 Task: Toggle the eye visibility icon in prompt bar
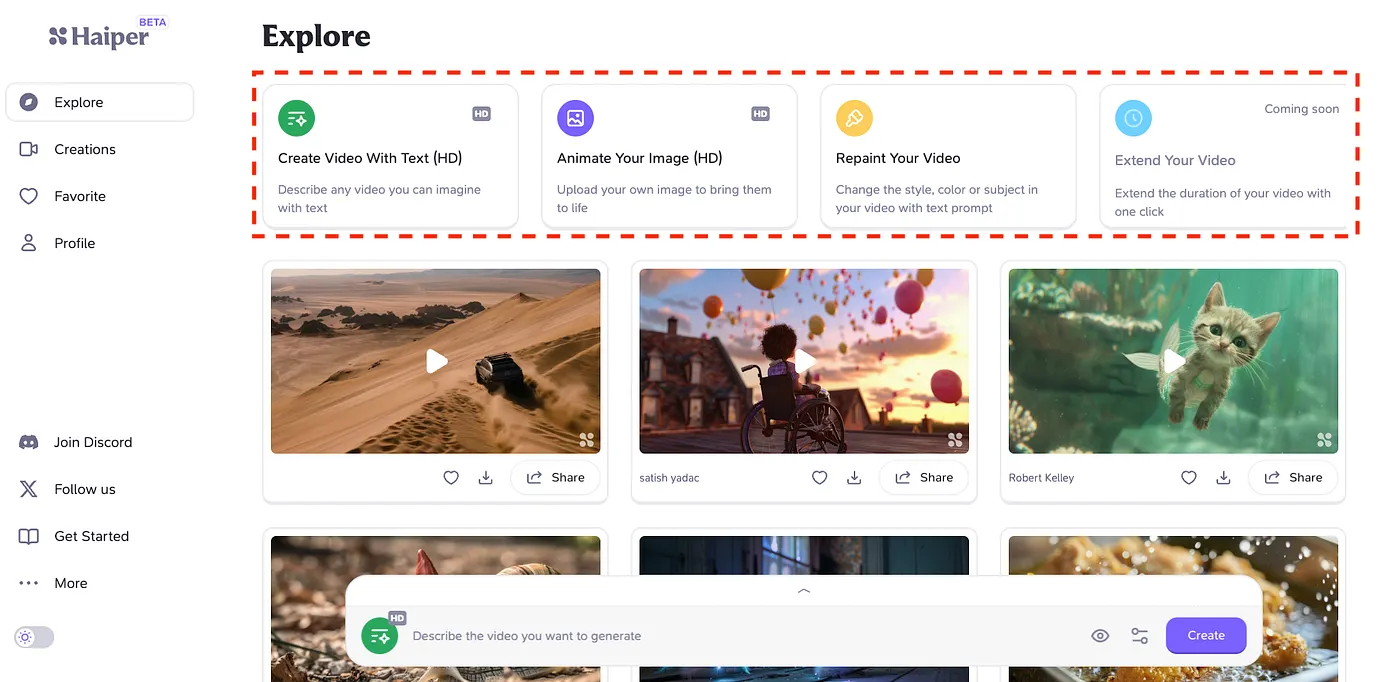pos(1100,636)
